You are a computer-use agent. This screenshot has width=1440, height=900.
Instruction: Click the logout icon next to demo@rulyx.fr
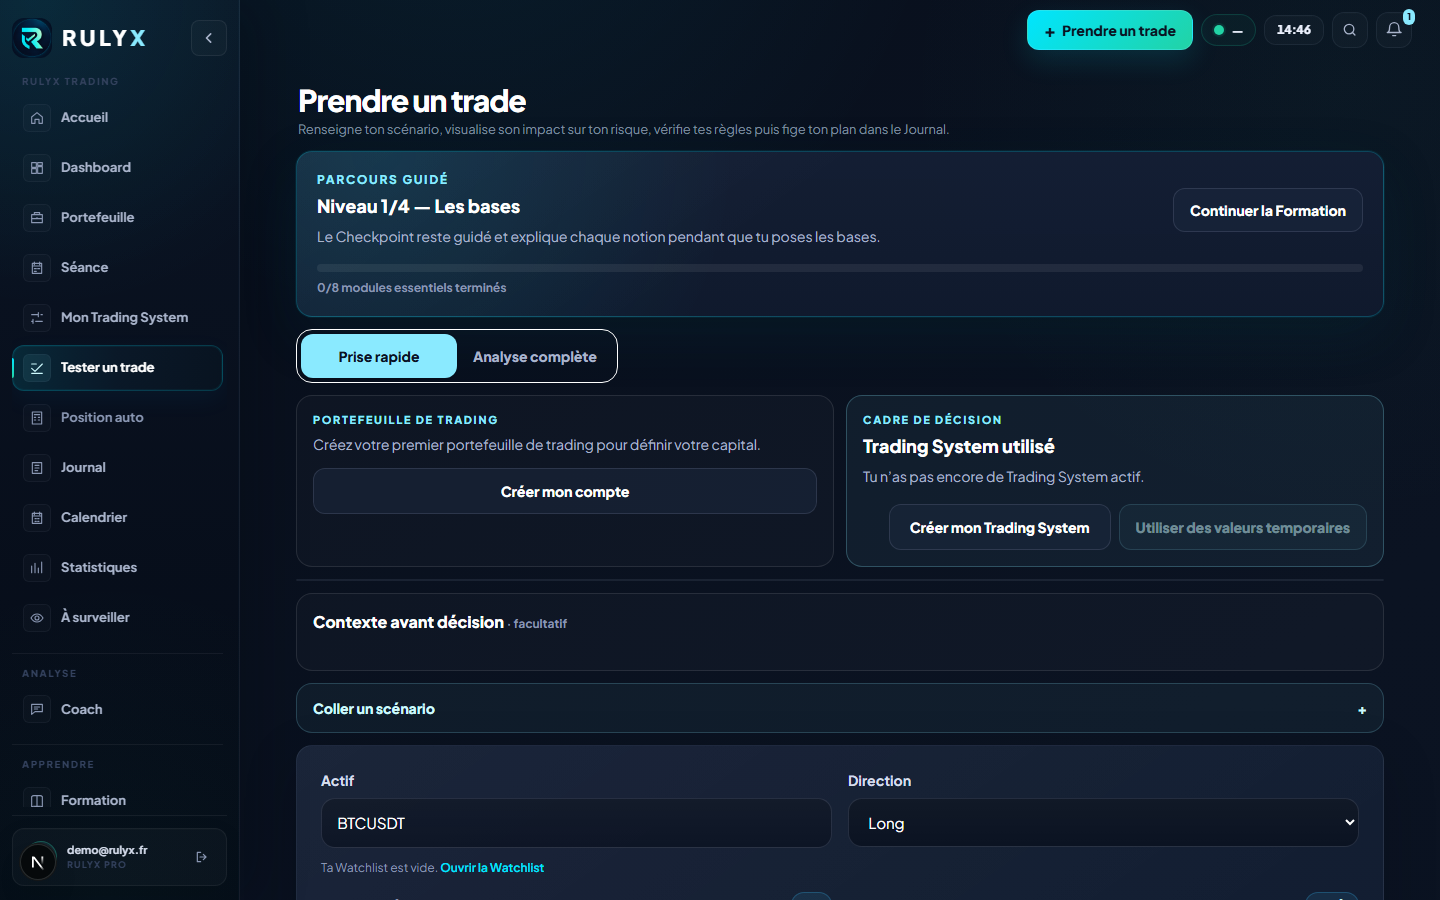tap(202, 857)
